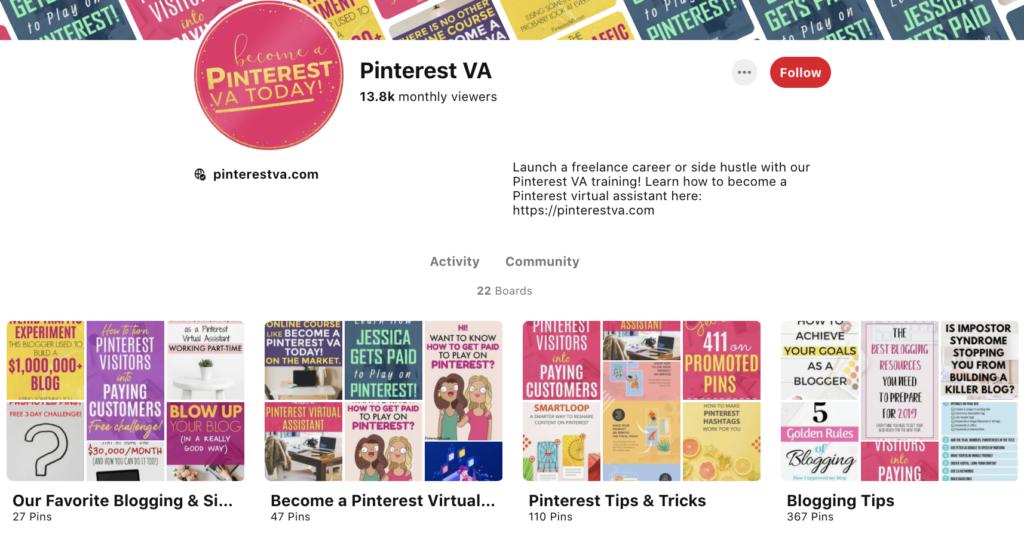Follow the Pinterest VA profile
Image resolution: width=1024 pixels, height=539 pixels.
pos(800,73)
